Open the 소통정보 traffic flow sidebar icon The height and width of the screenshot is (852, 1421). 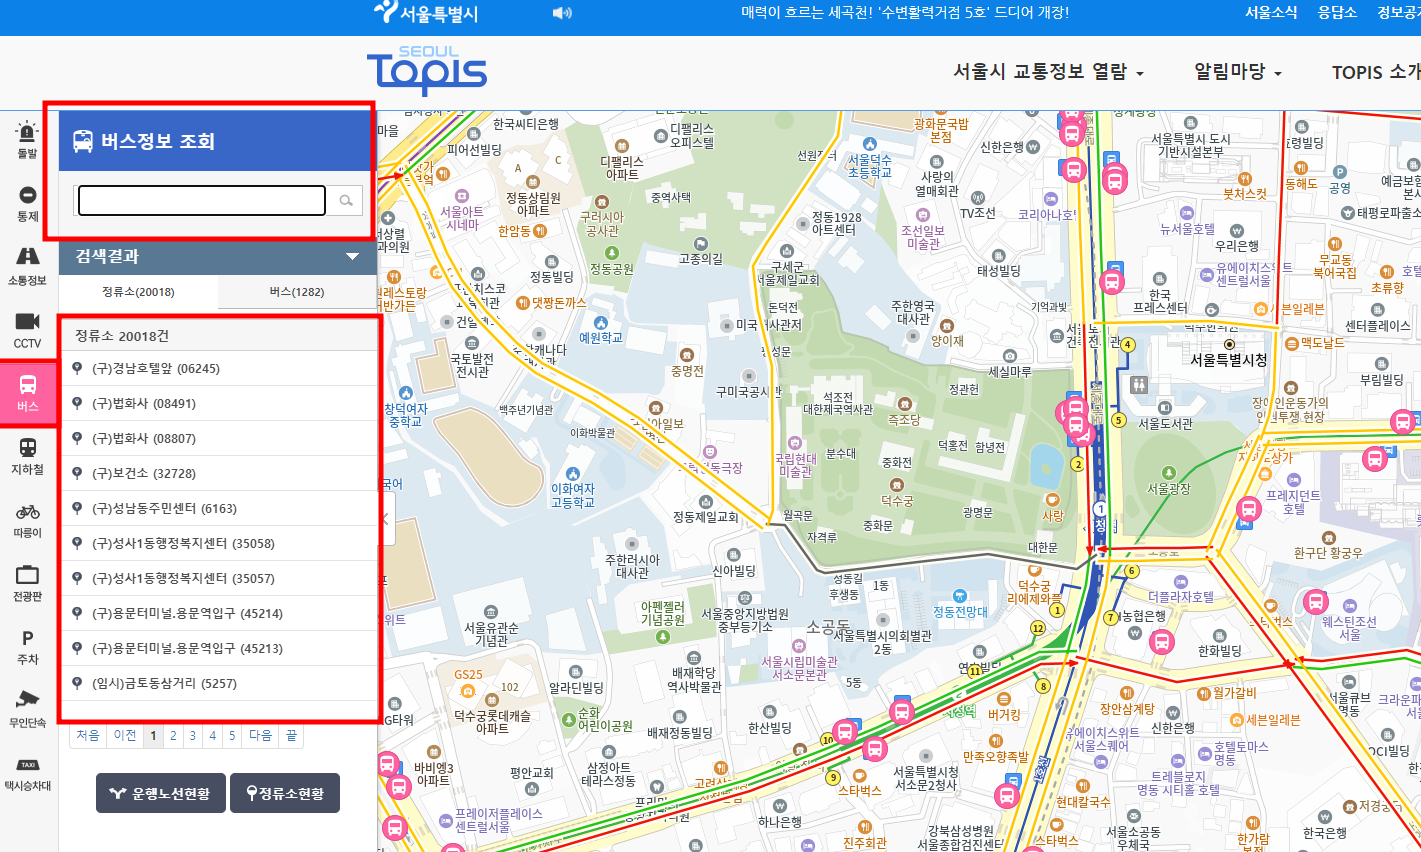[27, 266]
